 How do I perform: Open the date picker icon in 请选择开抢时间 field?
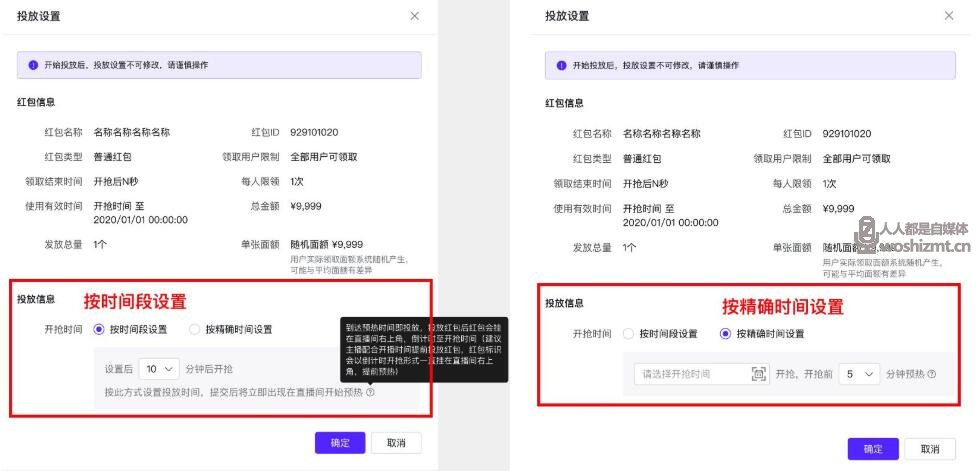(758, 374)
